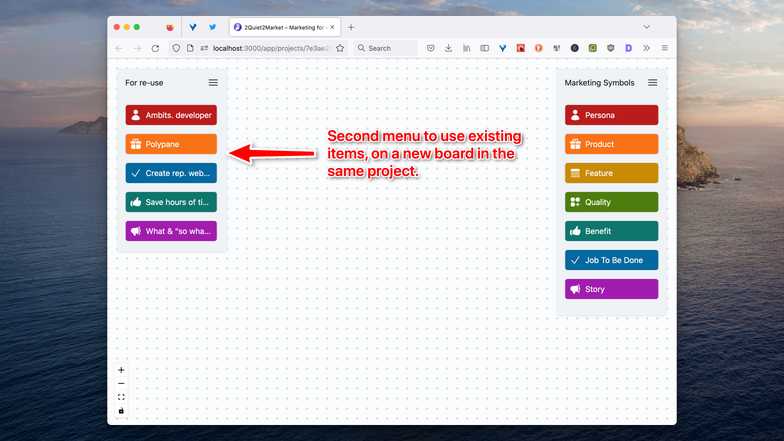Toggle the canvas interactivity lock
The width and height of the screenshot is (784, 441).
click(x=121, y=411)
